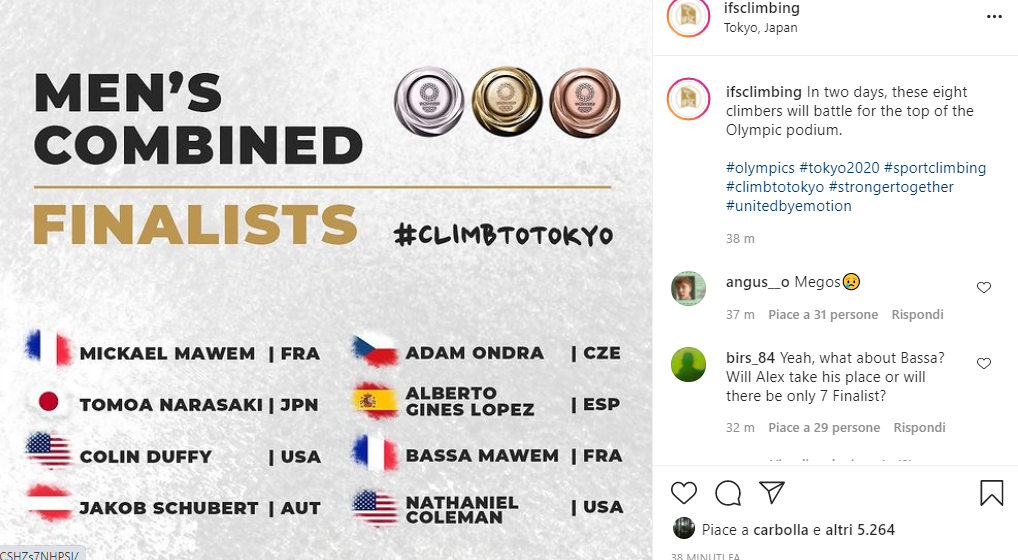This screenshot has height=560, width=1018.
Task: View angus__o's profile picture
Action: [688, 288]
